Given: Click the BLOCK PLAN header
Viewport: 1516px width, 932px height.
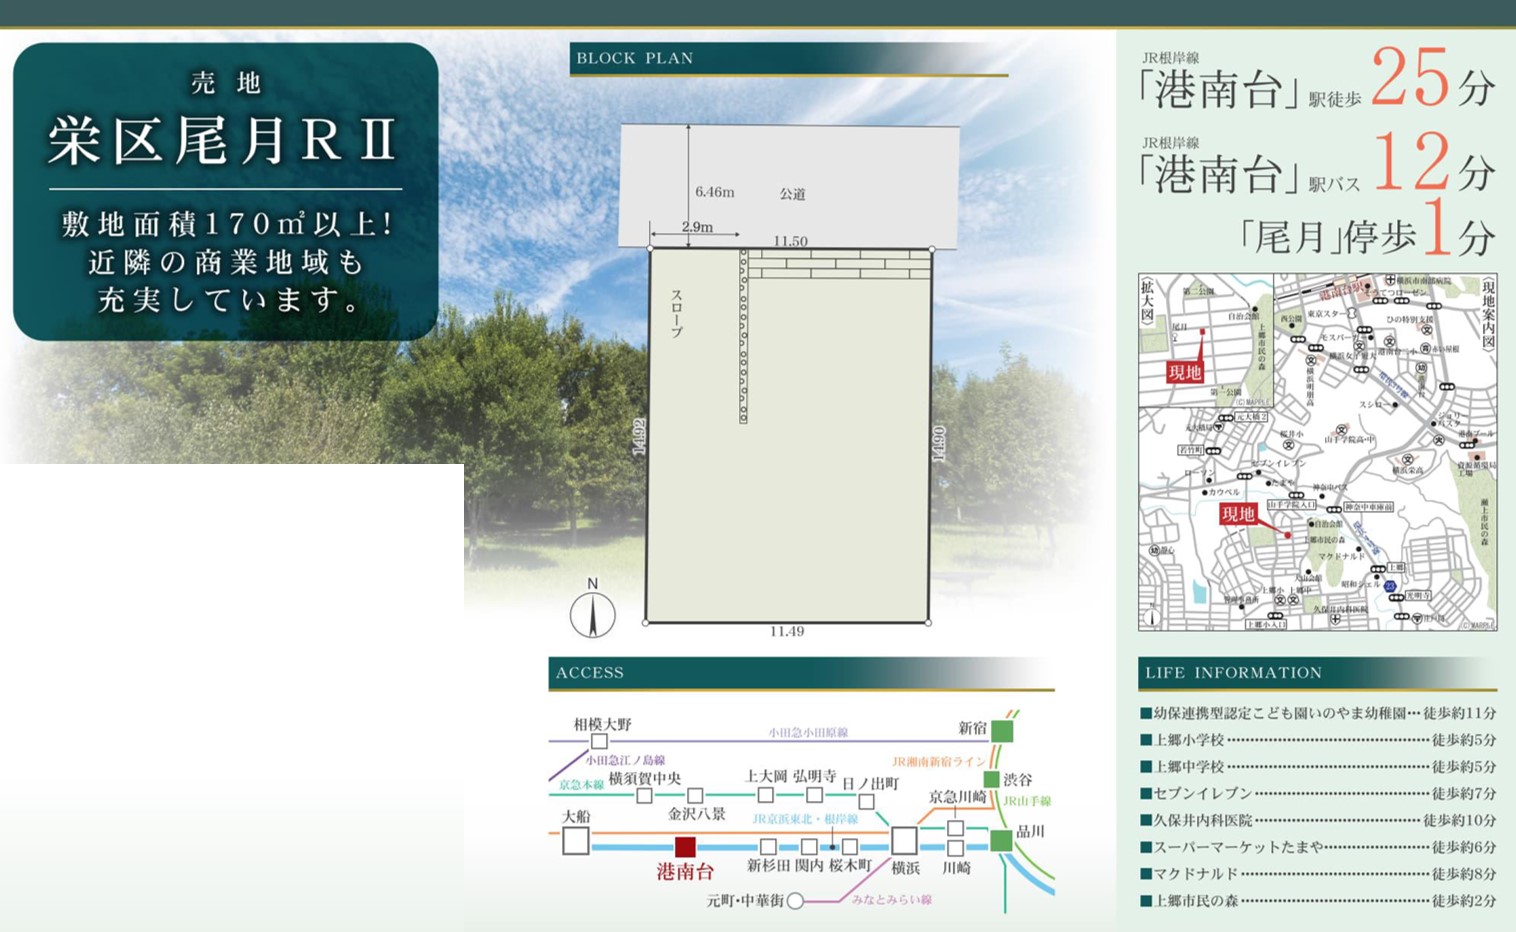Looking at the screenshot, I should point(635,58).
